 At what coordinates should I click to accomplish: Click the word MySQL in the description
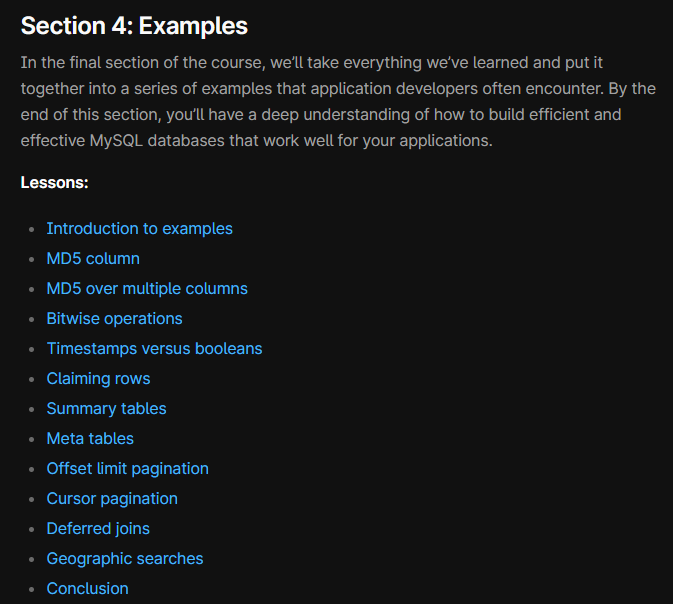116,141
